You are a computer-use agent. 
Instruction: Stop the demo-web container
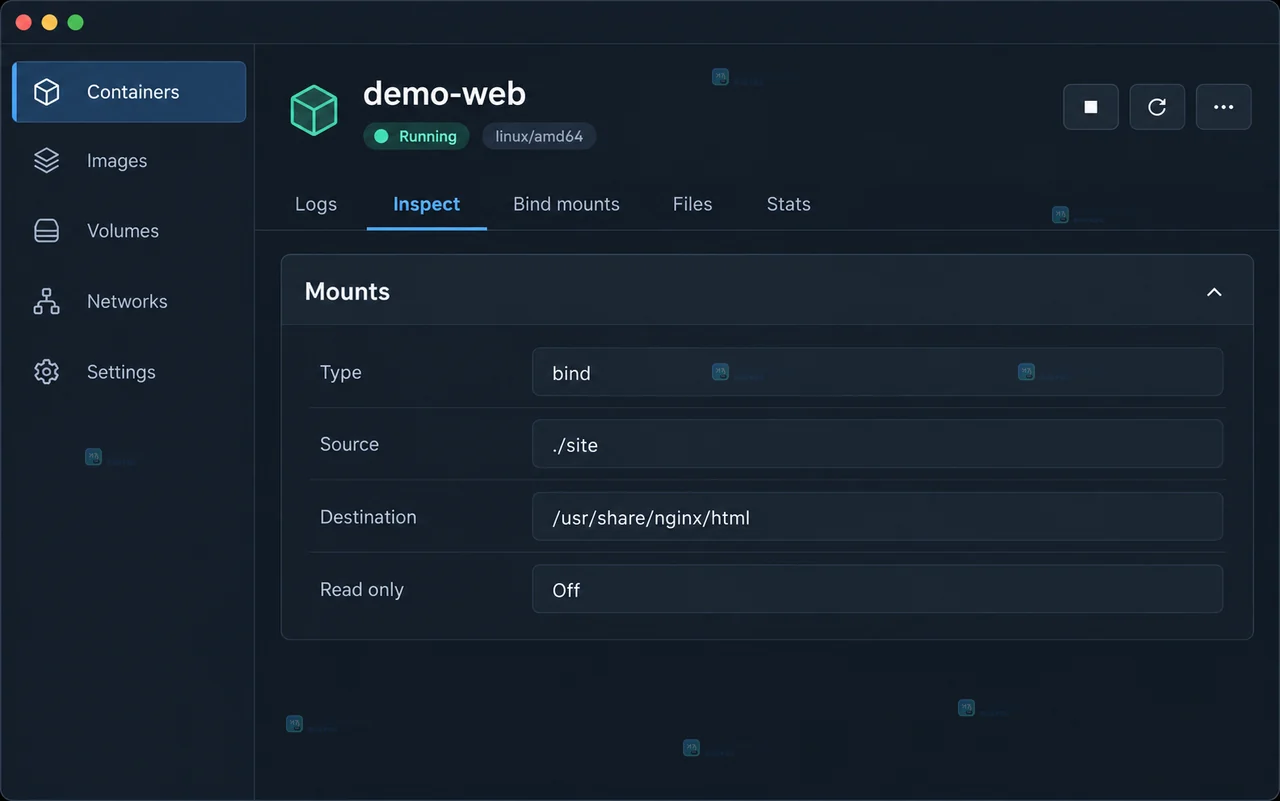pos(1091,107)
